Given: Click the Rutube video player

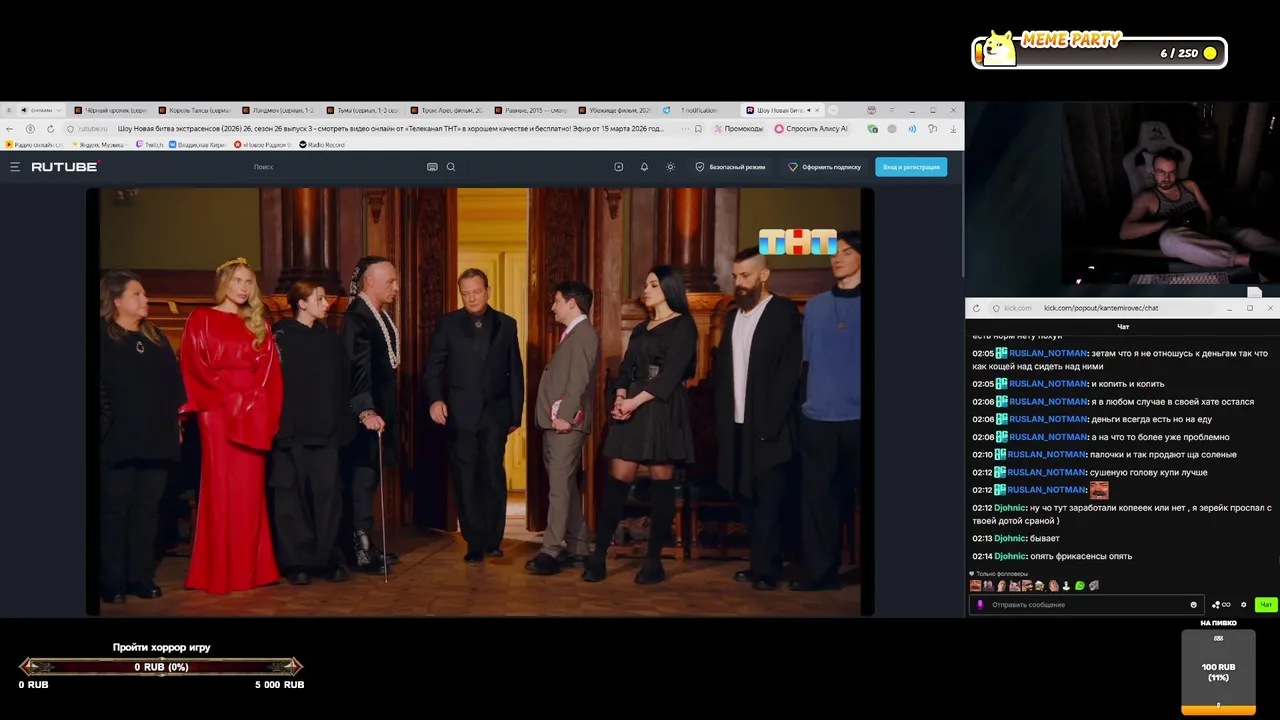Looking at the screenshot, I should click(480, 402).
